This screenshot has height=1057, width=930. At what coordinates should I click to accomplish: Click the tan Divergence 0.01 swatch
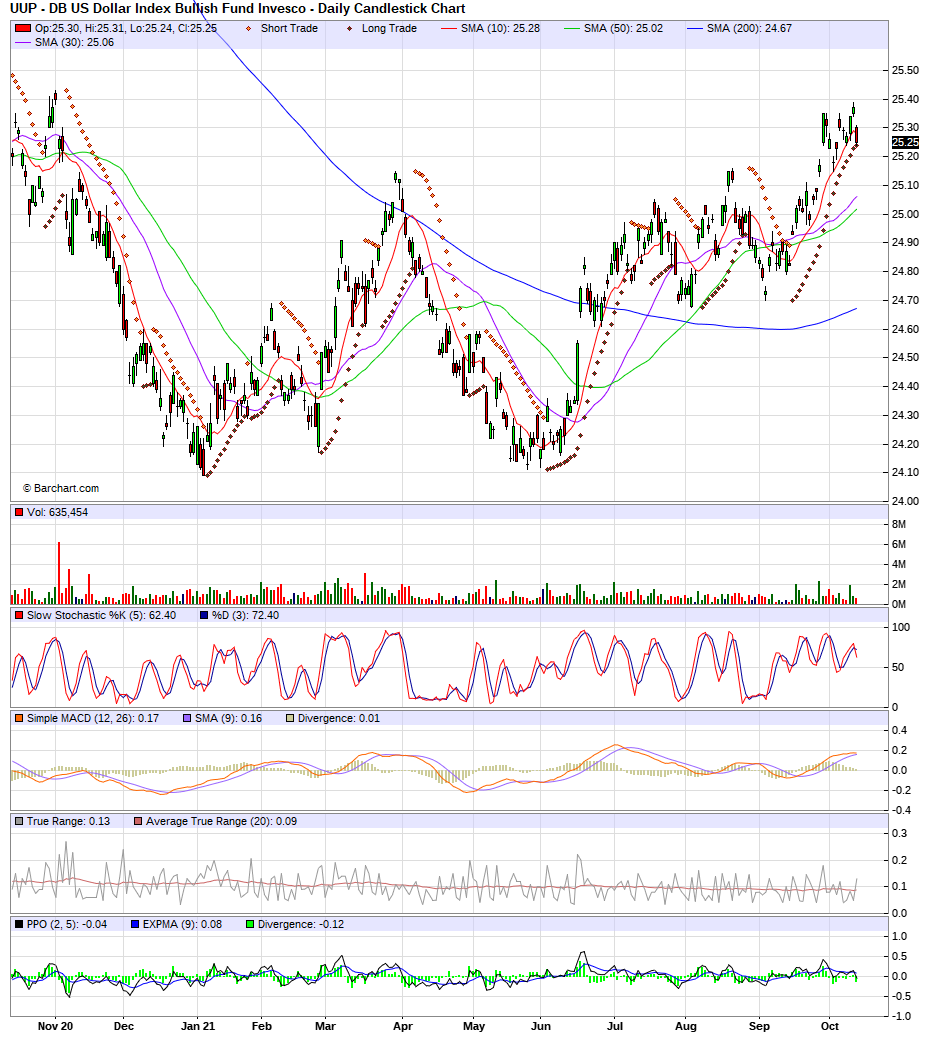290,719
